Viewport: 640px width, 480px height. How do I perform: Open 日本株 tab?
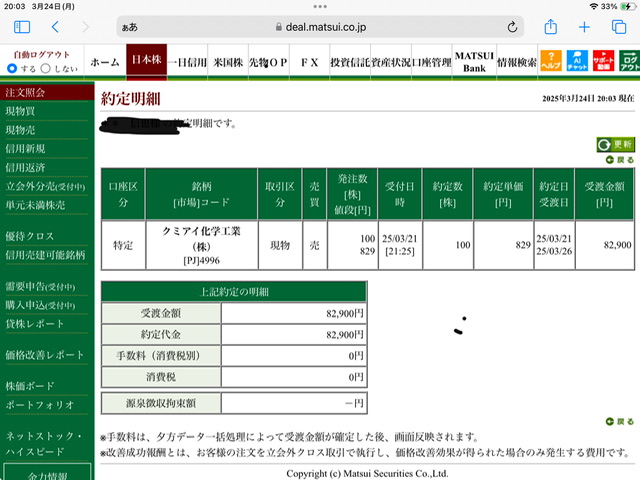click(x=147, y=60)
